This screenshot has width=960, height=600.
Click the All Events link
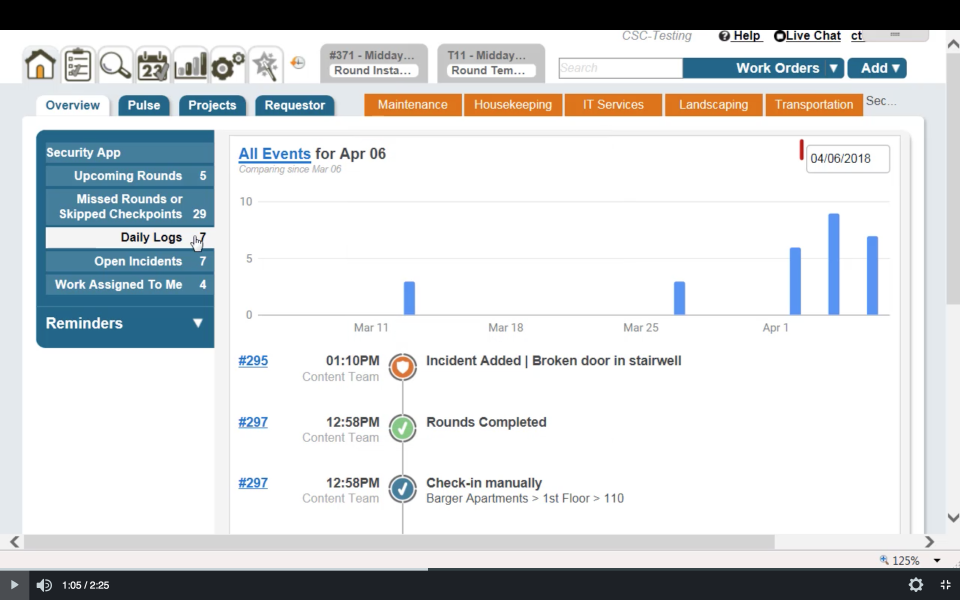(x=274, y=154)
